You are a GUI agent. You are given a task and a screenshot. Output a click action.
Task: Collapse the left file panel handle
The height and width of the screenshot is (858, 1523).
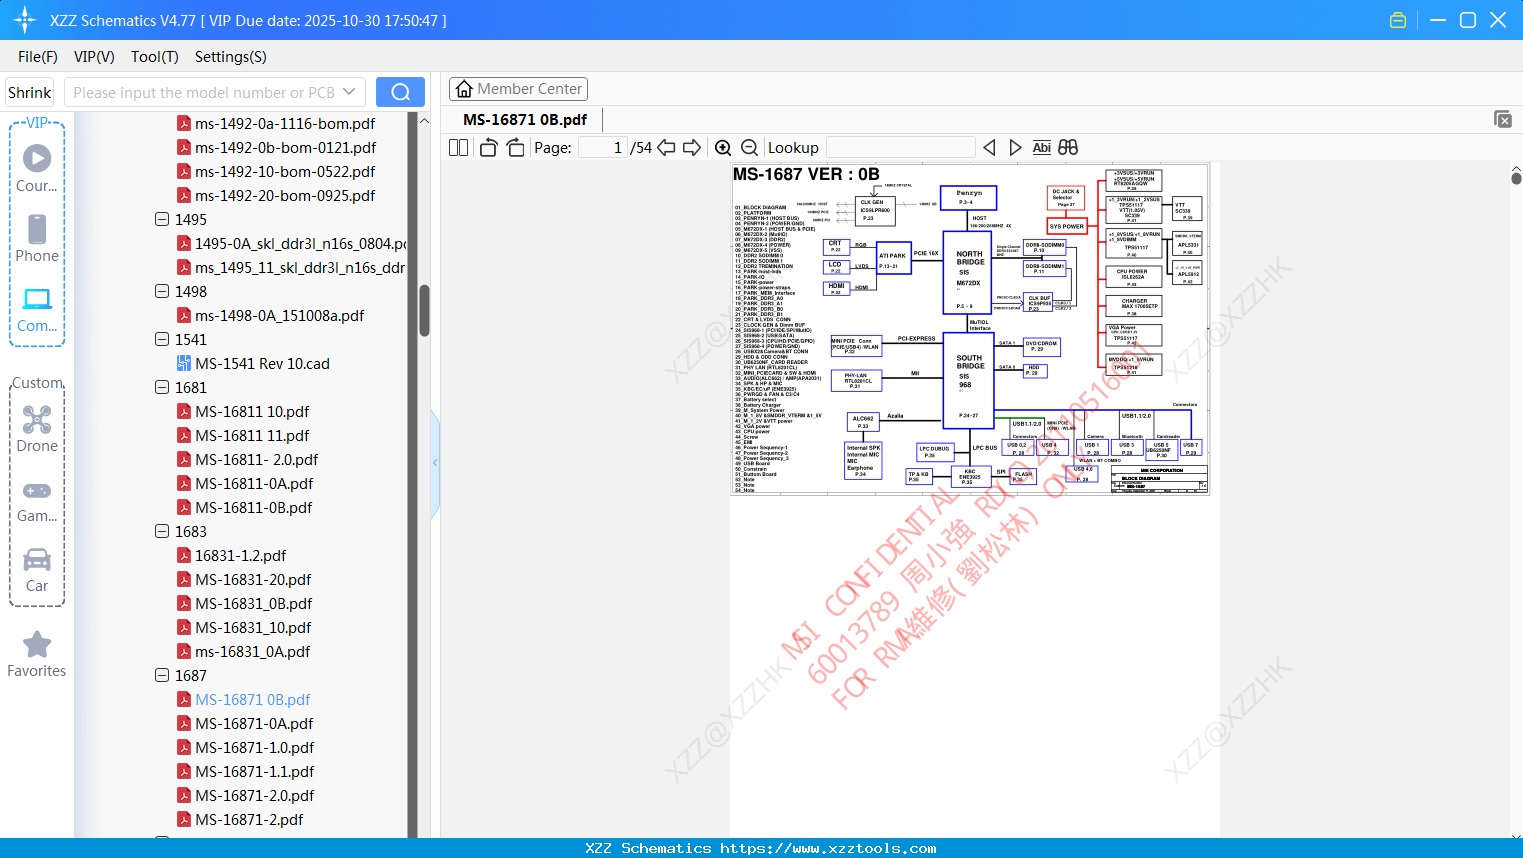pos(435,463)
